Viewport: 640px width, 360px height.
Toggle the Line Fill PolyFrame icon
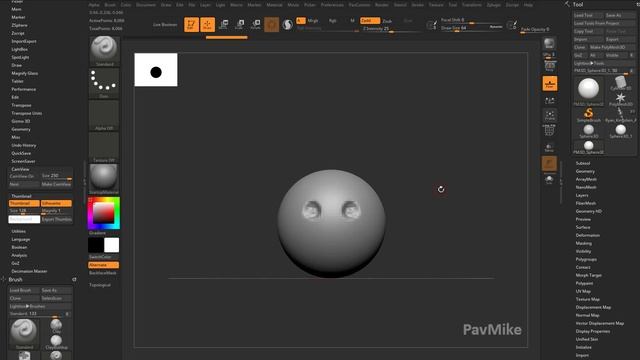[x=550, y=130]
